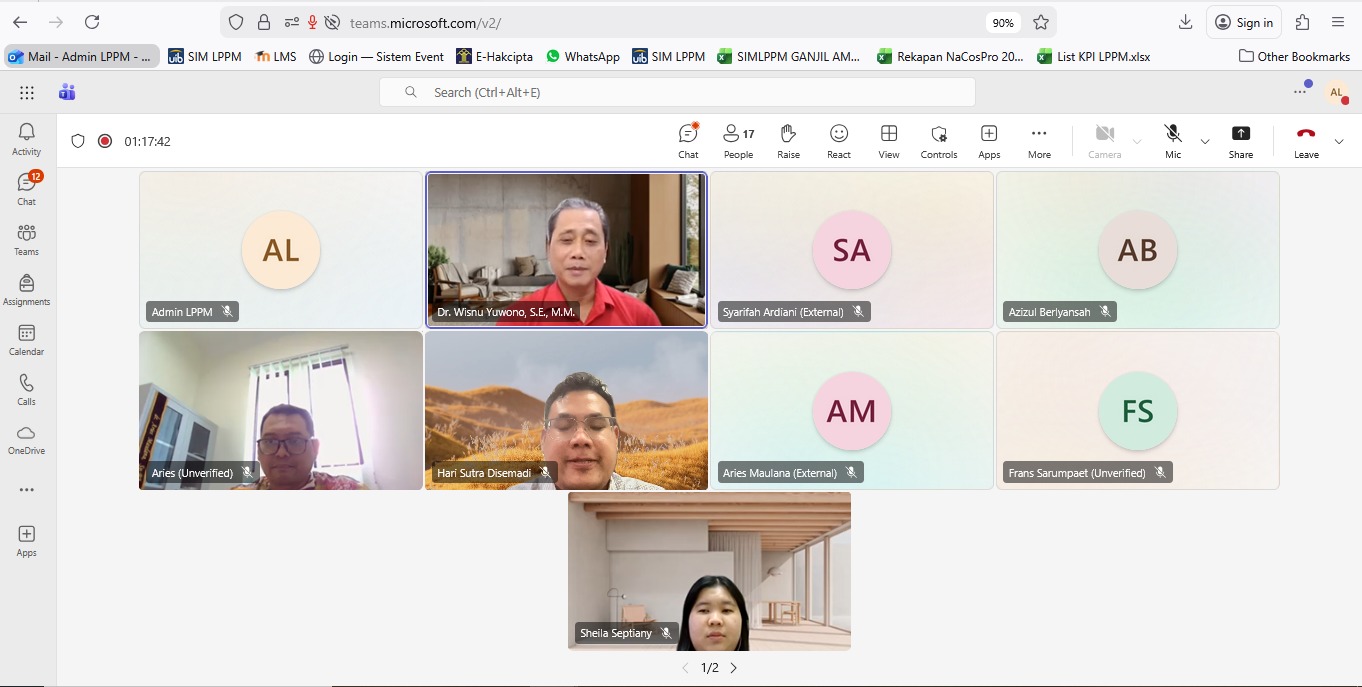
Task: Click the red recording indicator
Action: (105, 141)
